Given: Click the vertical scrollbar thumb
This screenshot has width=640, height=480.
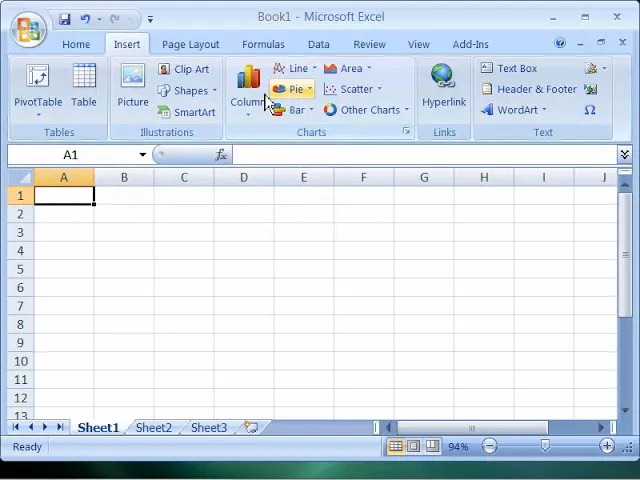Looking at the screenshot, I should (625, 255).
